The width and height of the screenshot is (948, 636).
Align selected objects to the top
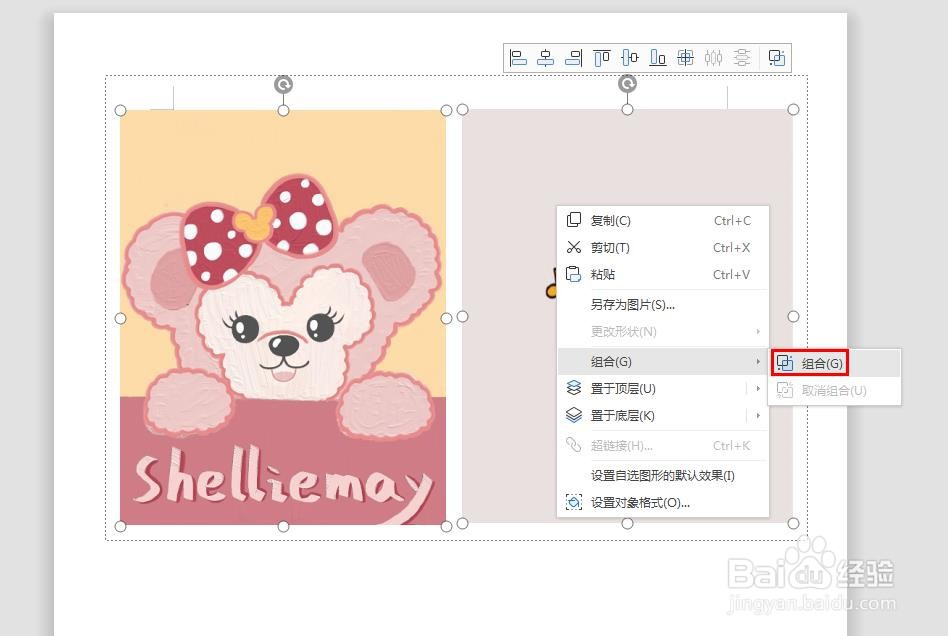(x=602, y=58)
